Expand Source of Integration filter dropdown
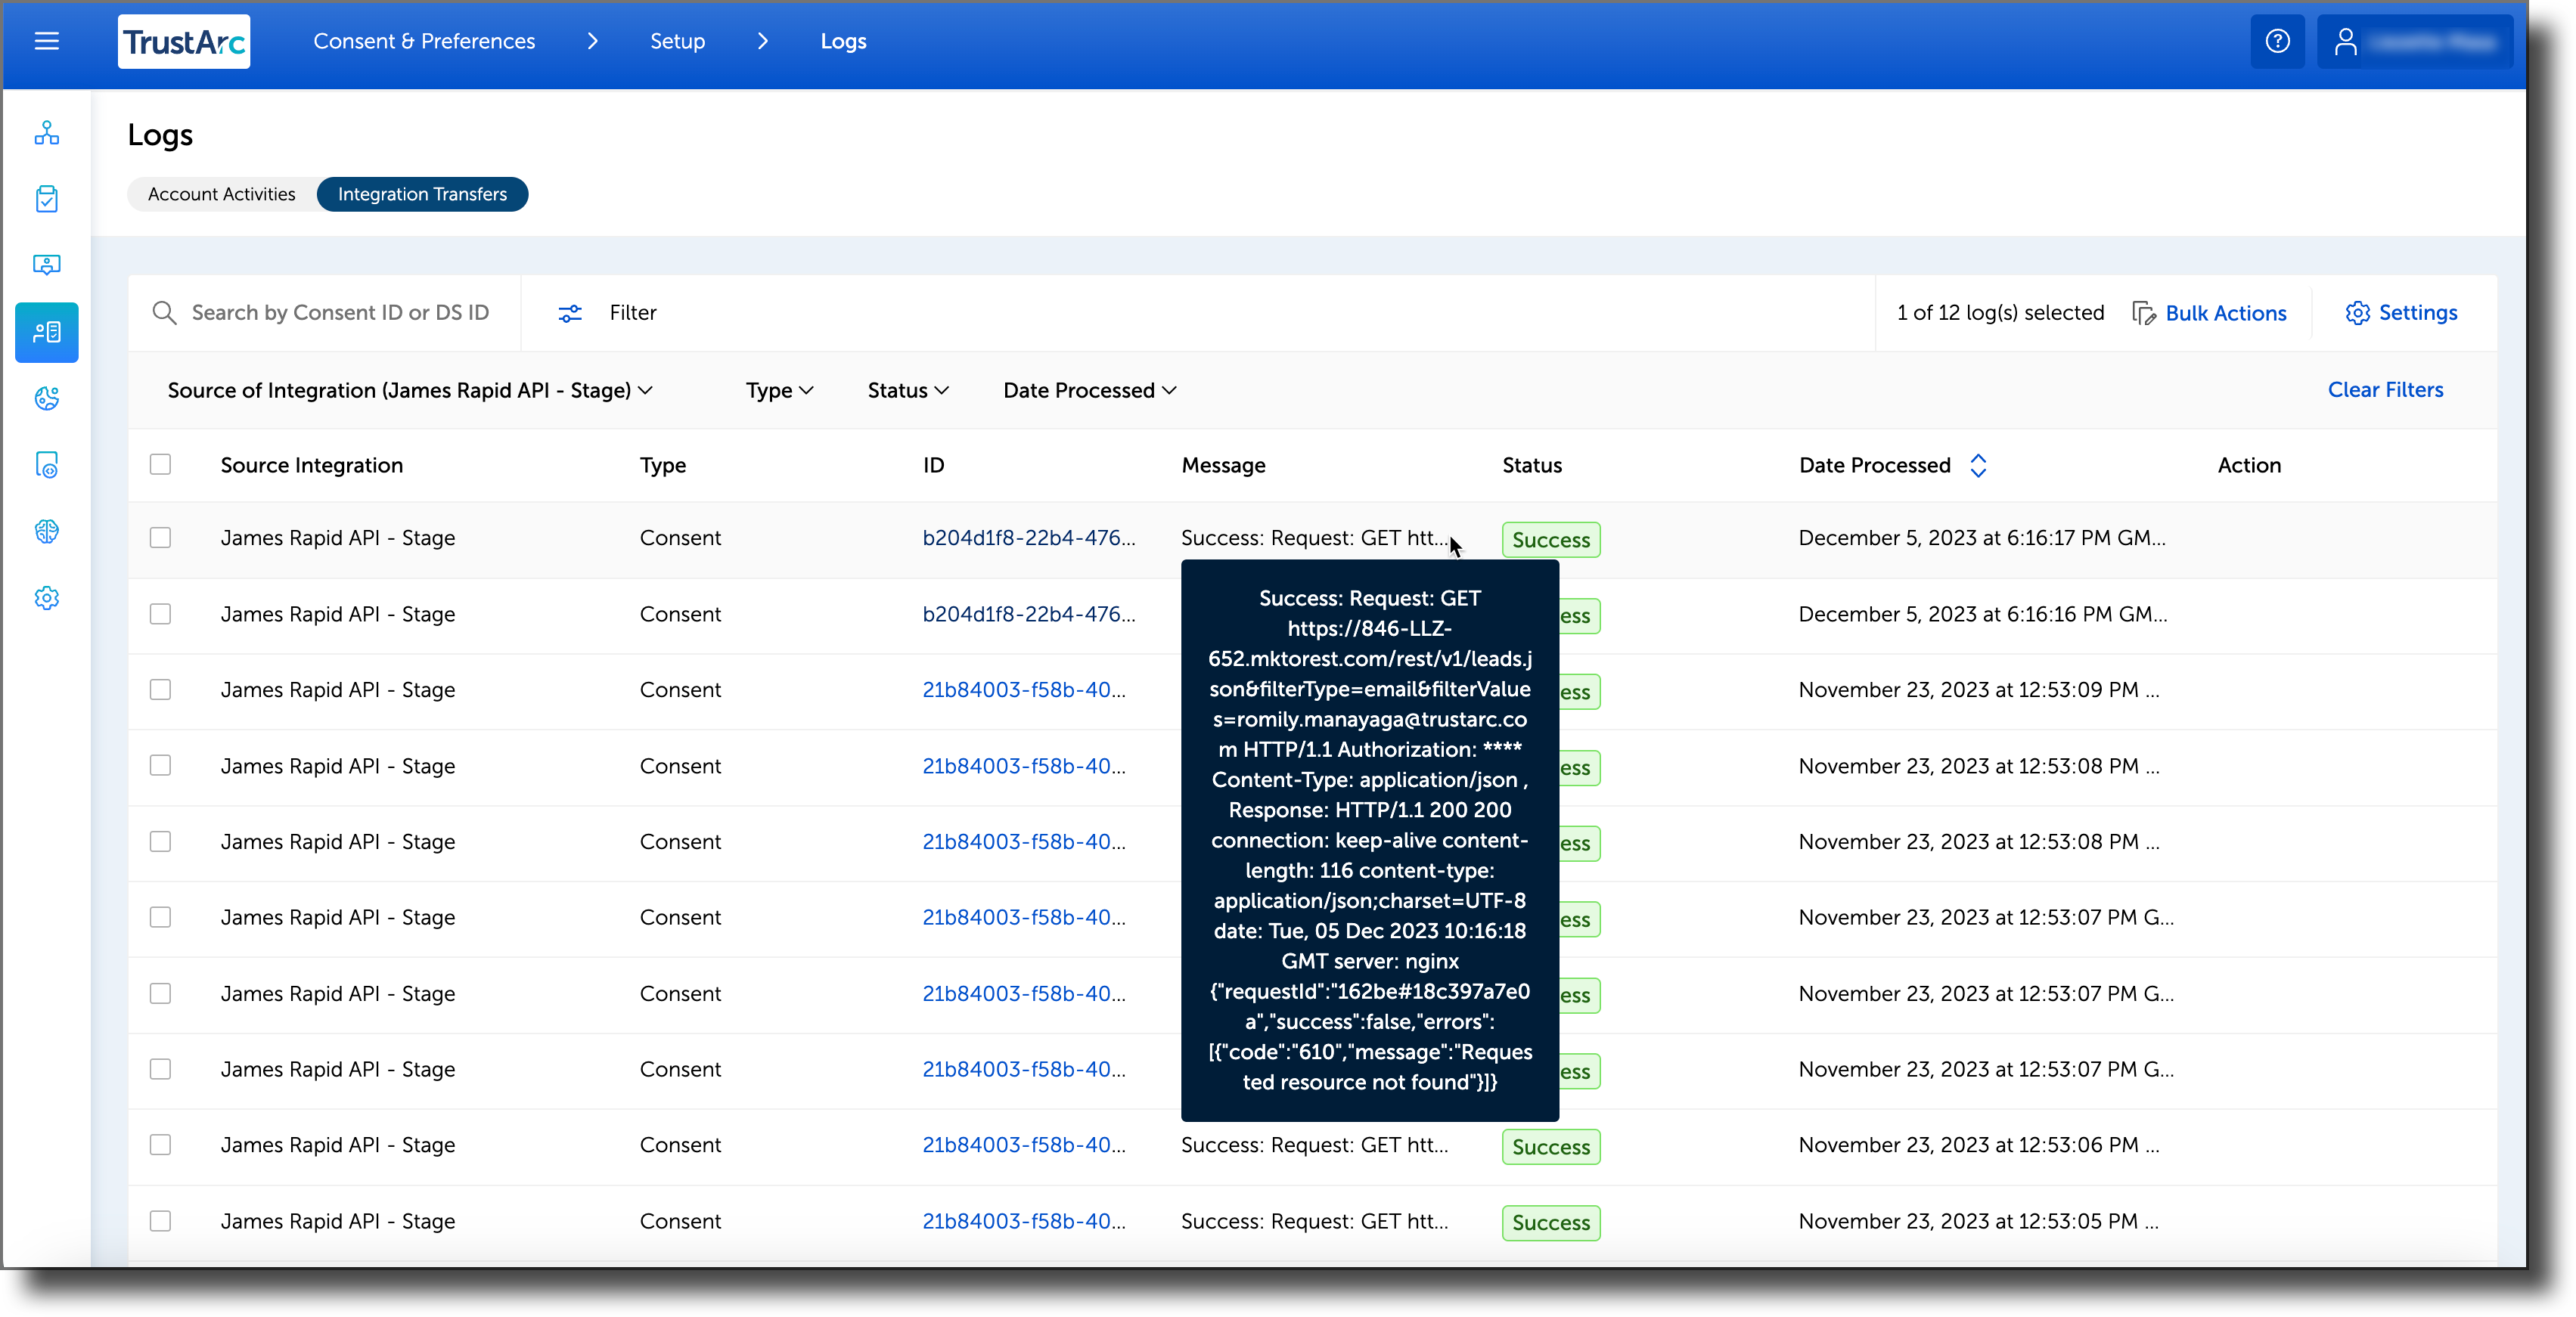The height and width of the screenshot is (1317, 2576). coord(410,390)
